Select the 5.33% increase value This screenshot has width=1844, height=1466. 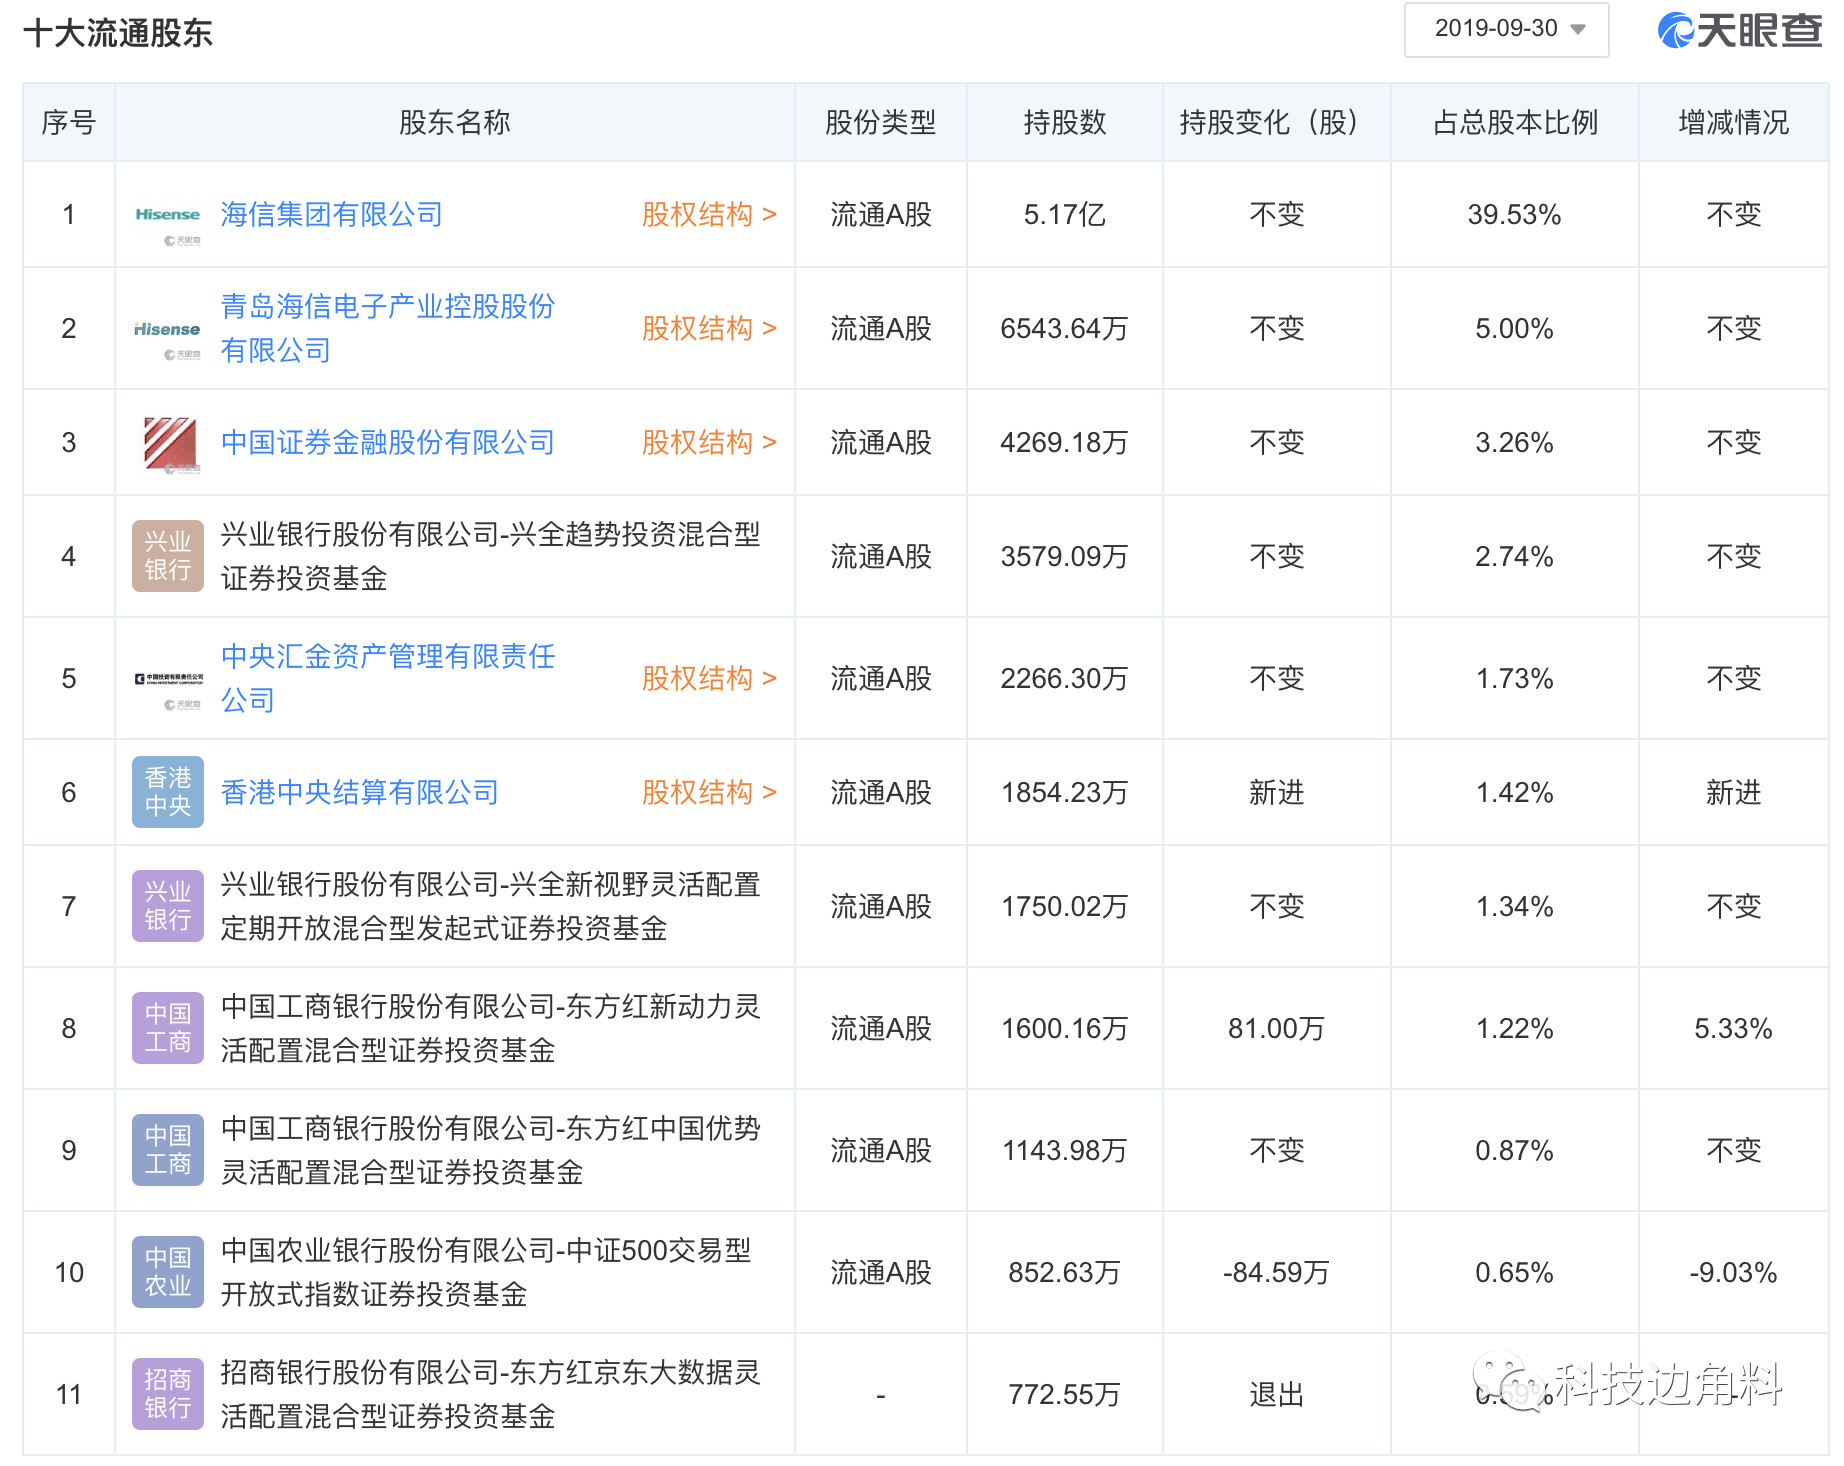point(1734,1029)
